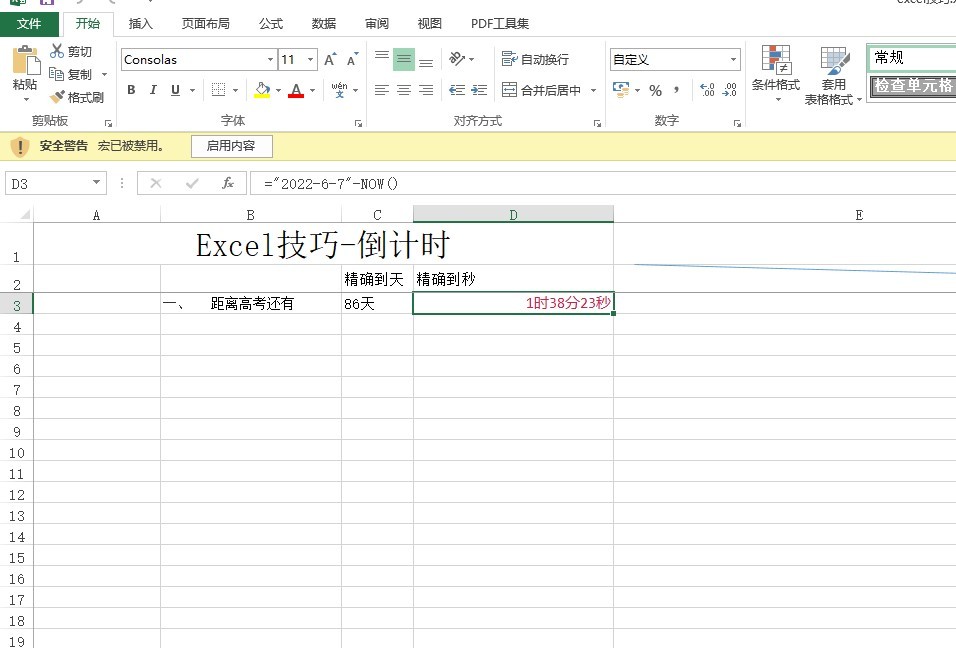956x648 pixels.
Task: Apply cell borders icon
Action: (x=218, y=90)
